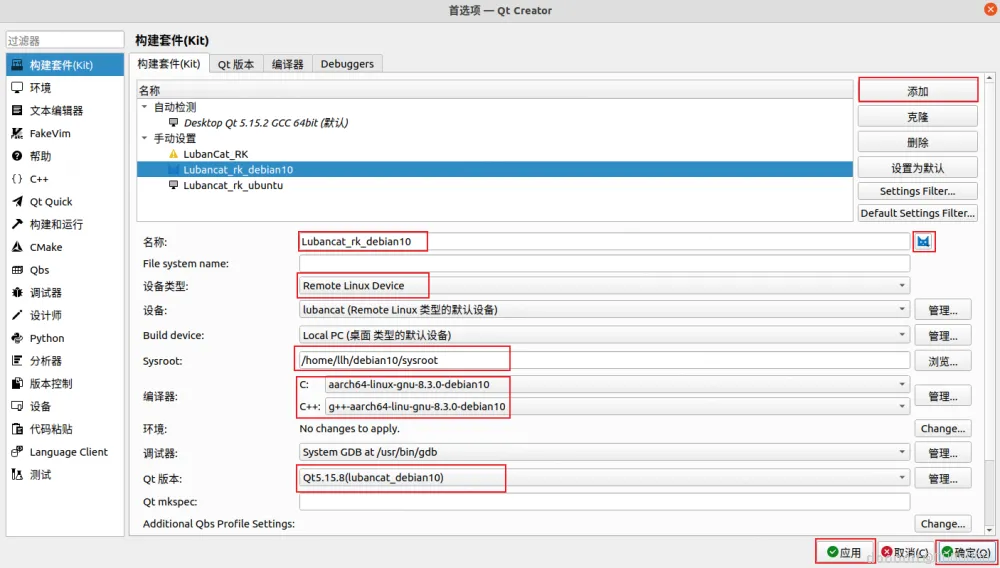Click 管理... next to Build device

pyautogui.click(x=943, y=336)
